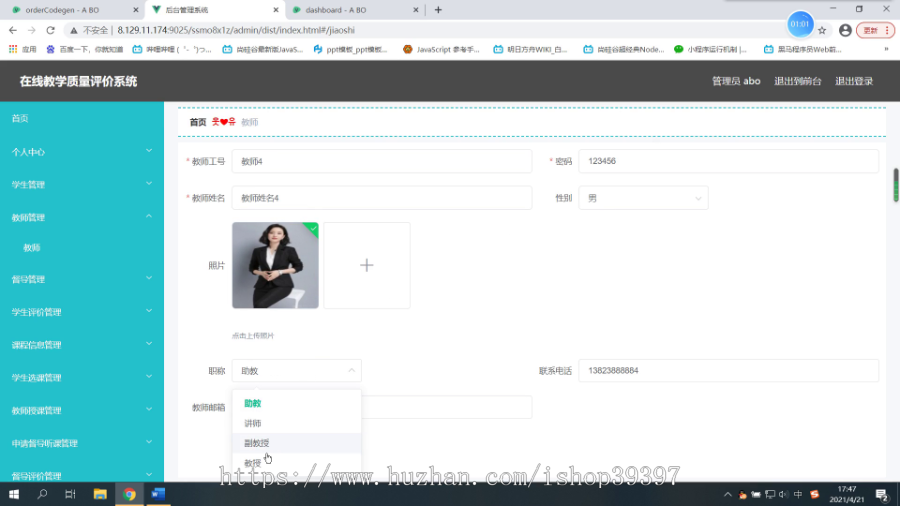Close the orderCodegen tab

point(135,10)
